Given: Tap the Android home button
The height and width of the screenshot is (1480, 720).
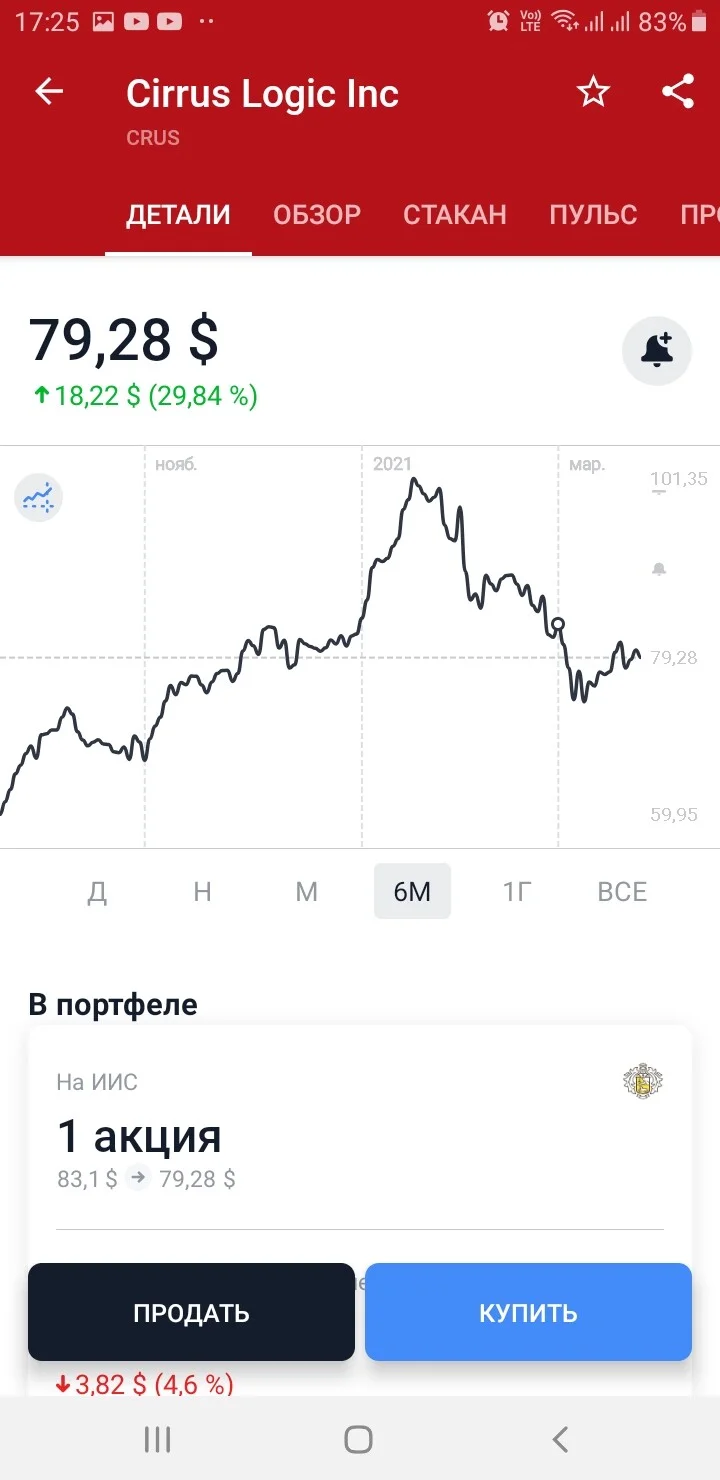Looking at the screenshot, I should point(358,1439).
